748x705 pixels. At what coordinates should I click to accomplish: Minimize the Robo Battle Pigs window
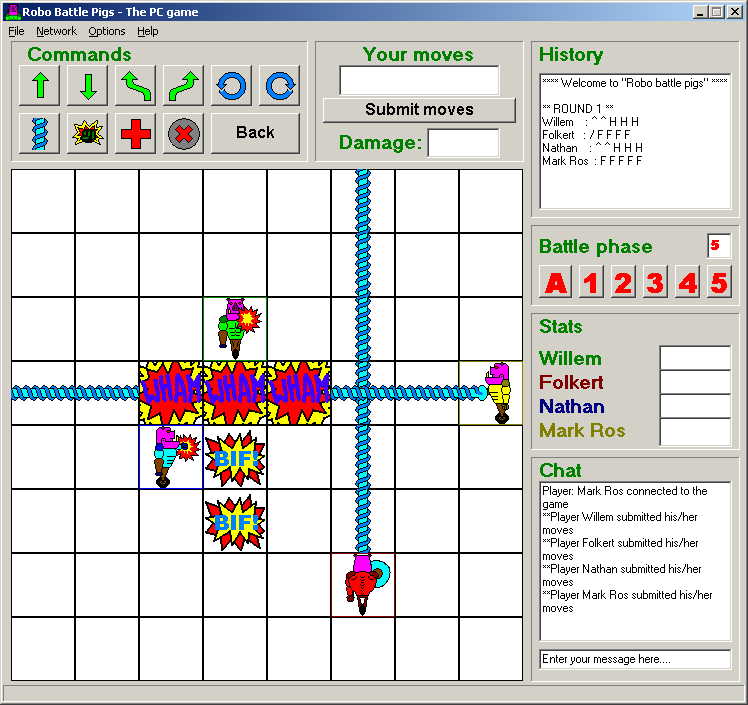point(700,12)
